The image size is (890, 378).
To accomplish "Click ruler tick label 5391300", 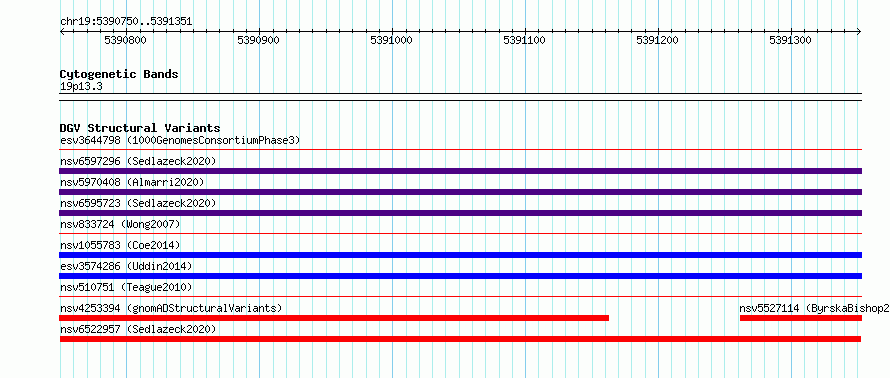I will pos(791,40).
